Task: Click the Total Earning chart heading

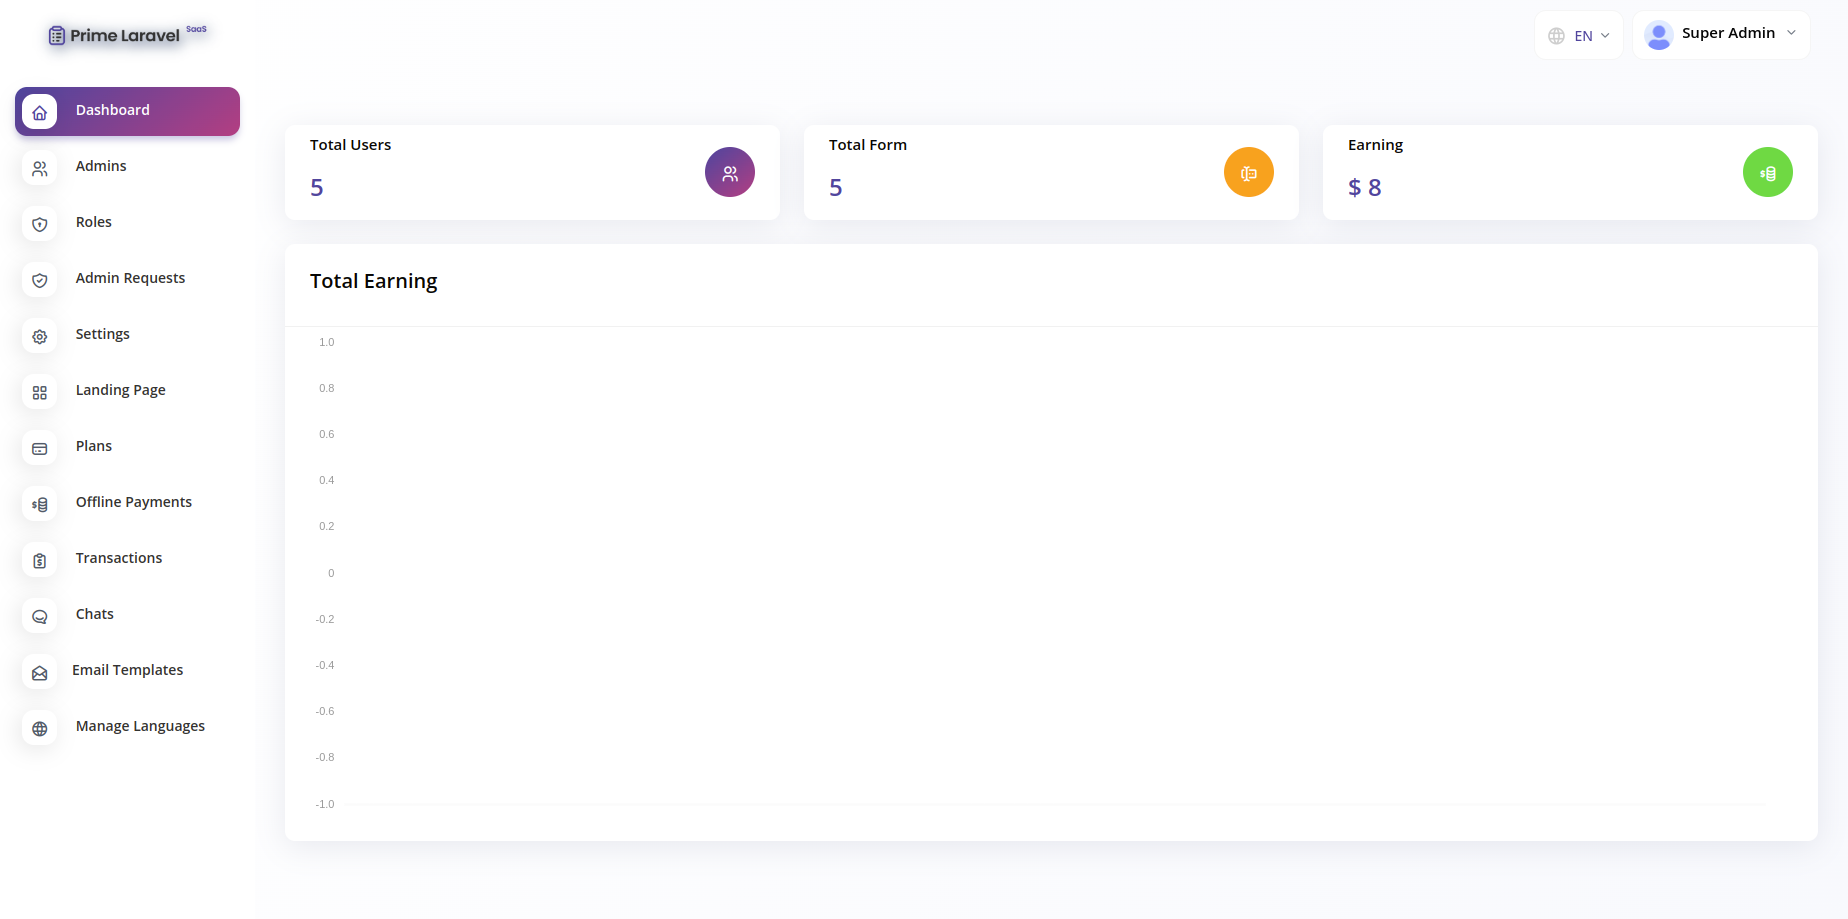Action: [374, 281]
